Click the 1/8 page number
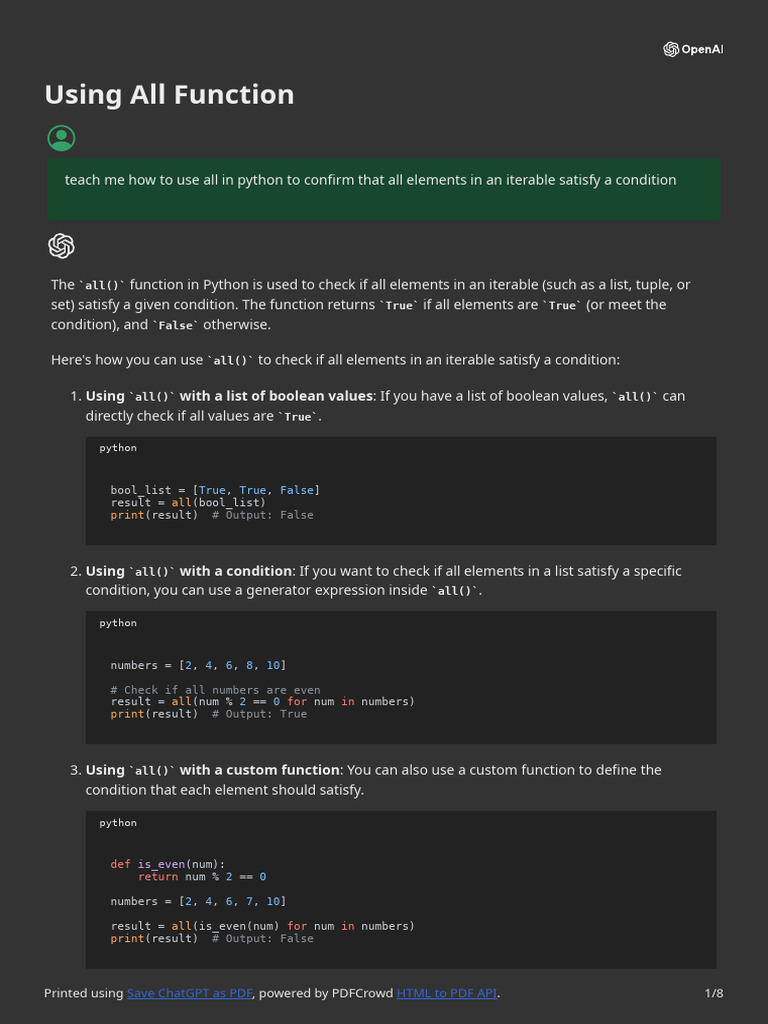 click(x=713, y=993)
